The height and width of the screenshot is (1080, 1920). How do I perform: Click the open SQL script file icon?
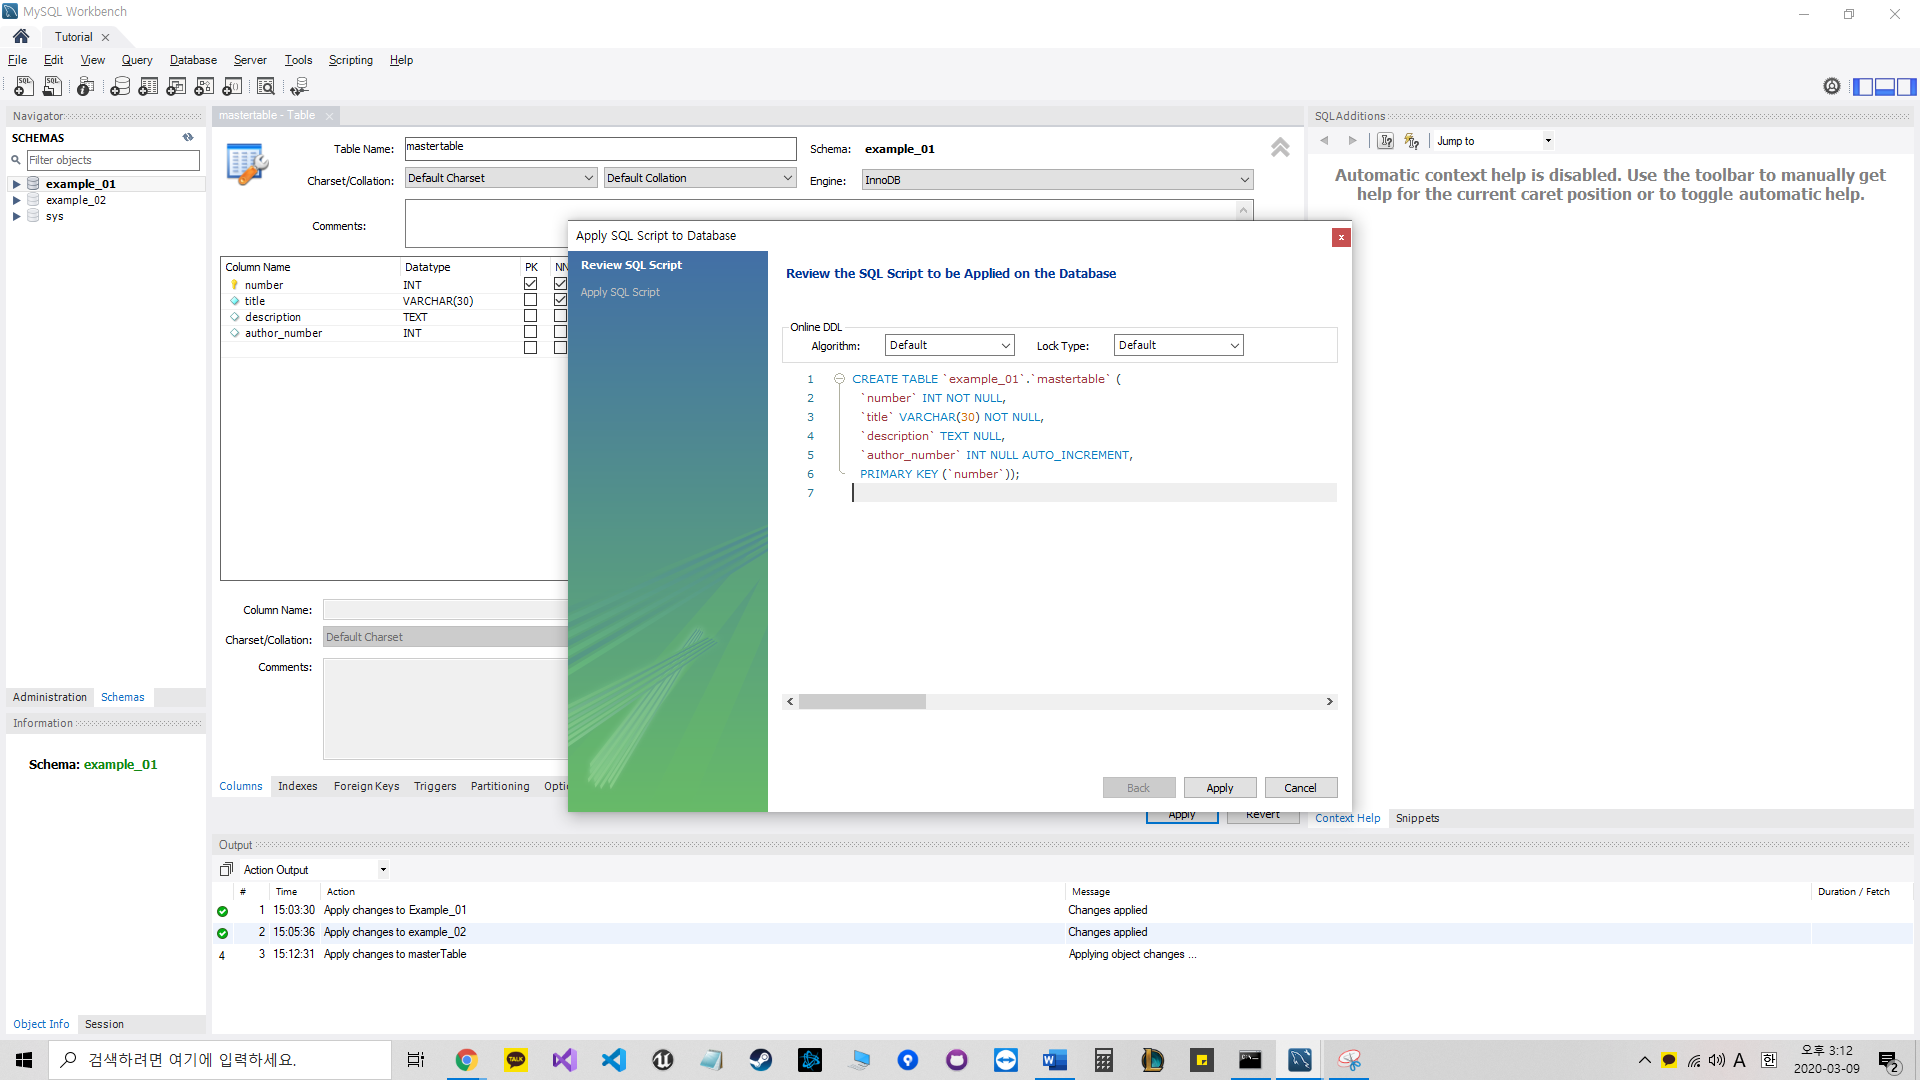click(x=52, y=87)
